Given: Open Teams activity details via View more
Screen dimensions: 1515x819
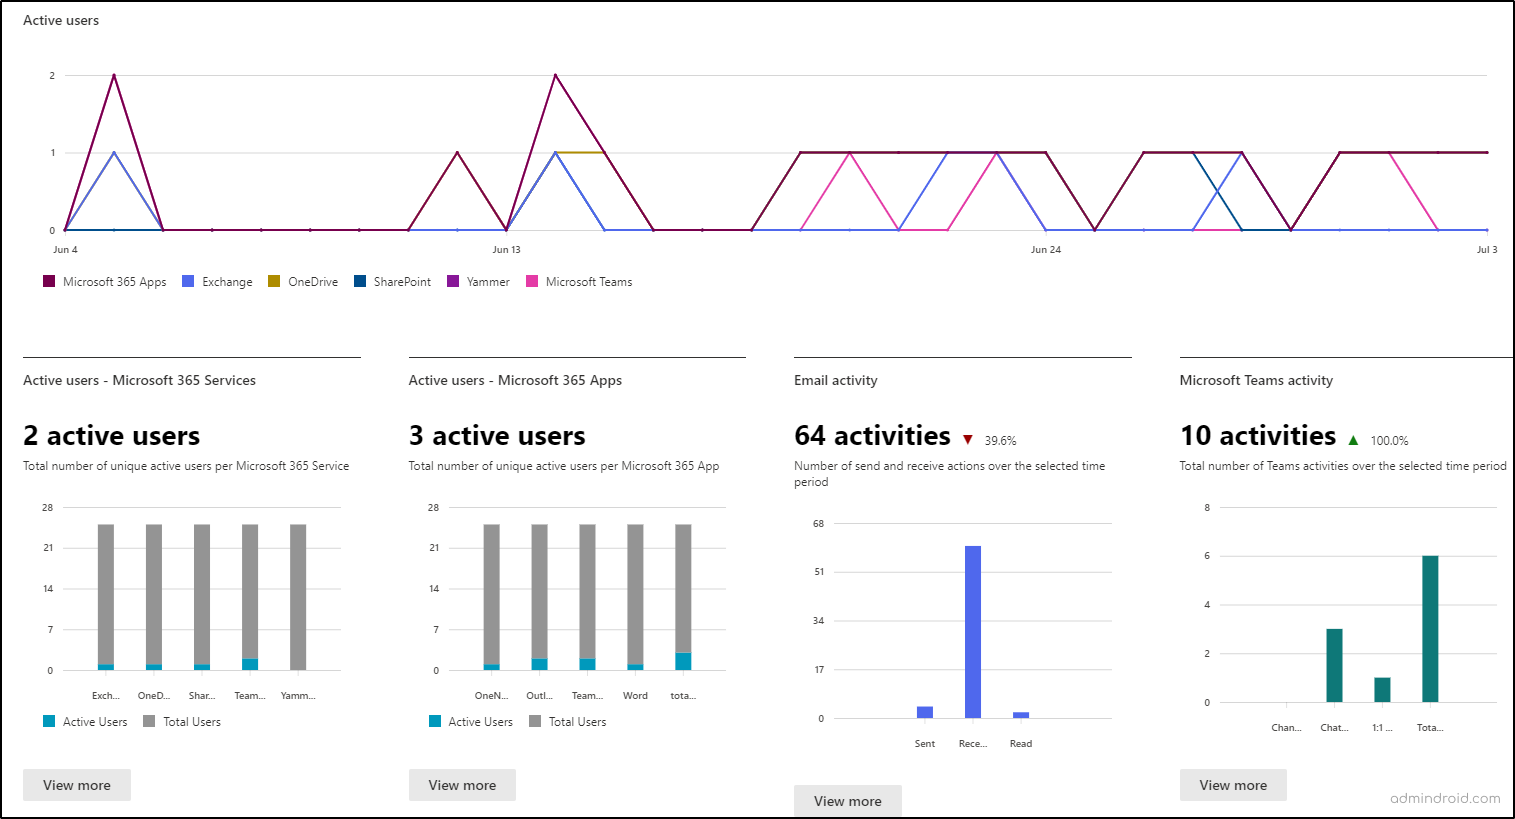Looking at the screenshot, I should pos(1233,785).
